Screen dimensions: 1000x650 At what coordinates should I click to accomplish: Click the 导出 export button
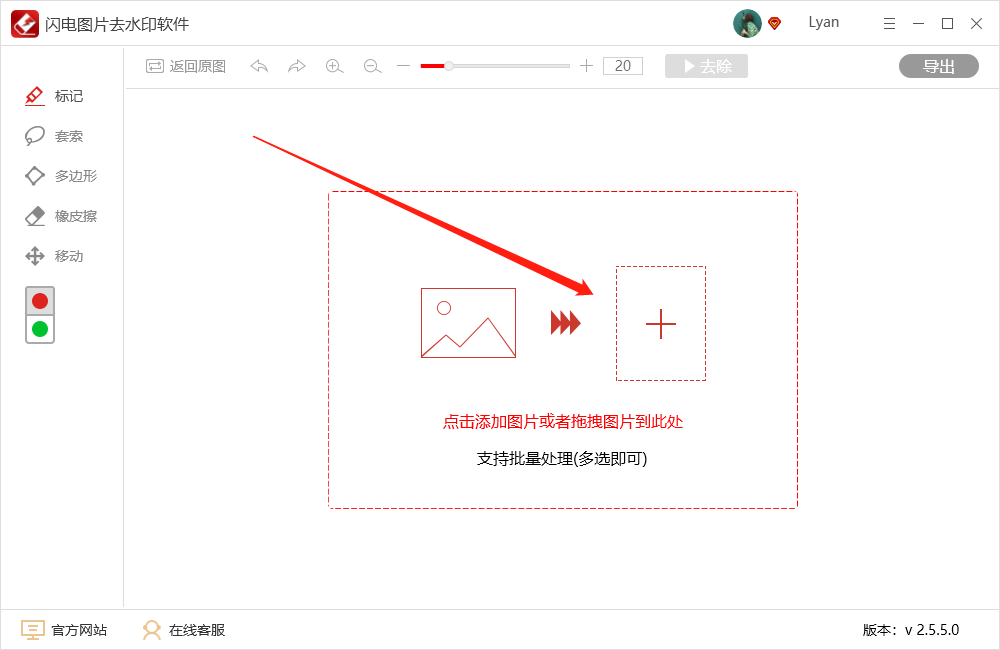[x=939, y=66]
